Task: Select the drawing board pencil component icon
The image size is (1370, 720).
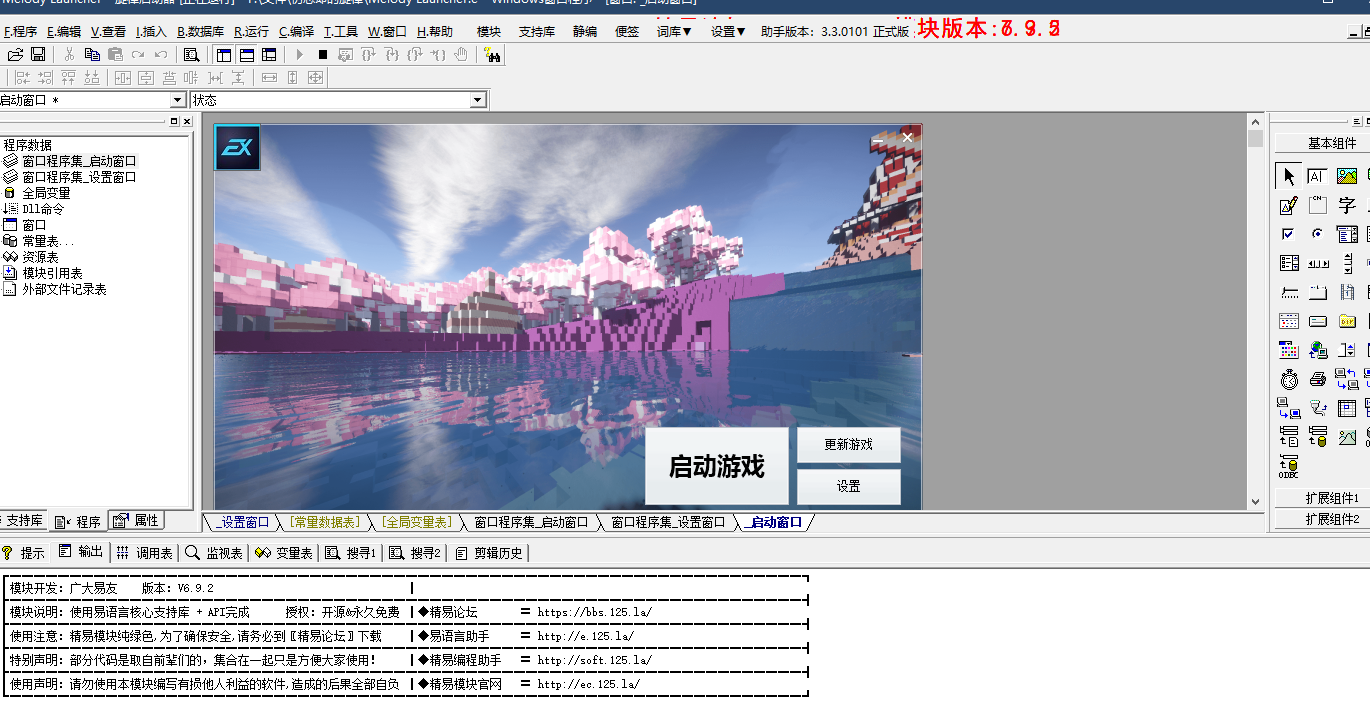Action: [x=1288, y=205]
